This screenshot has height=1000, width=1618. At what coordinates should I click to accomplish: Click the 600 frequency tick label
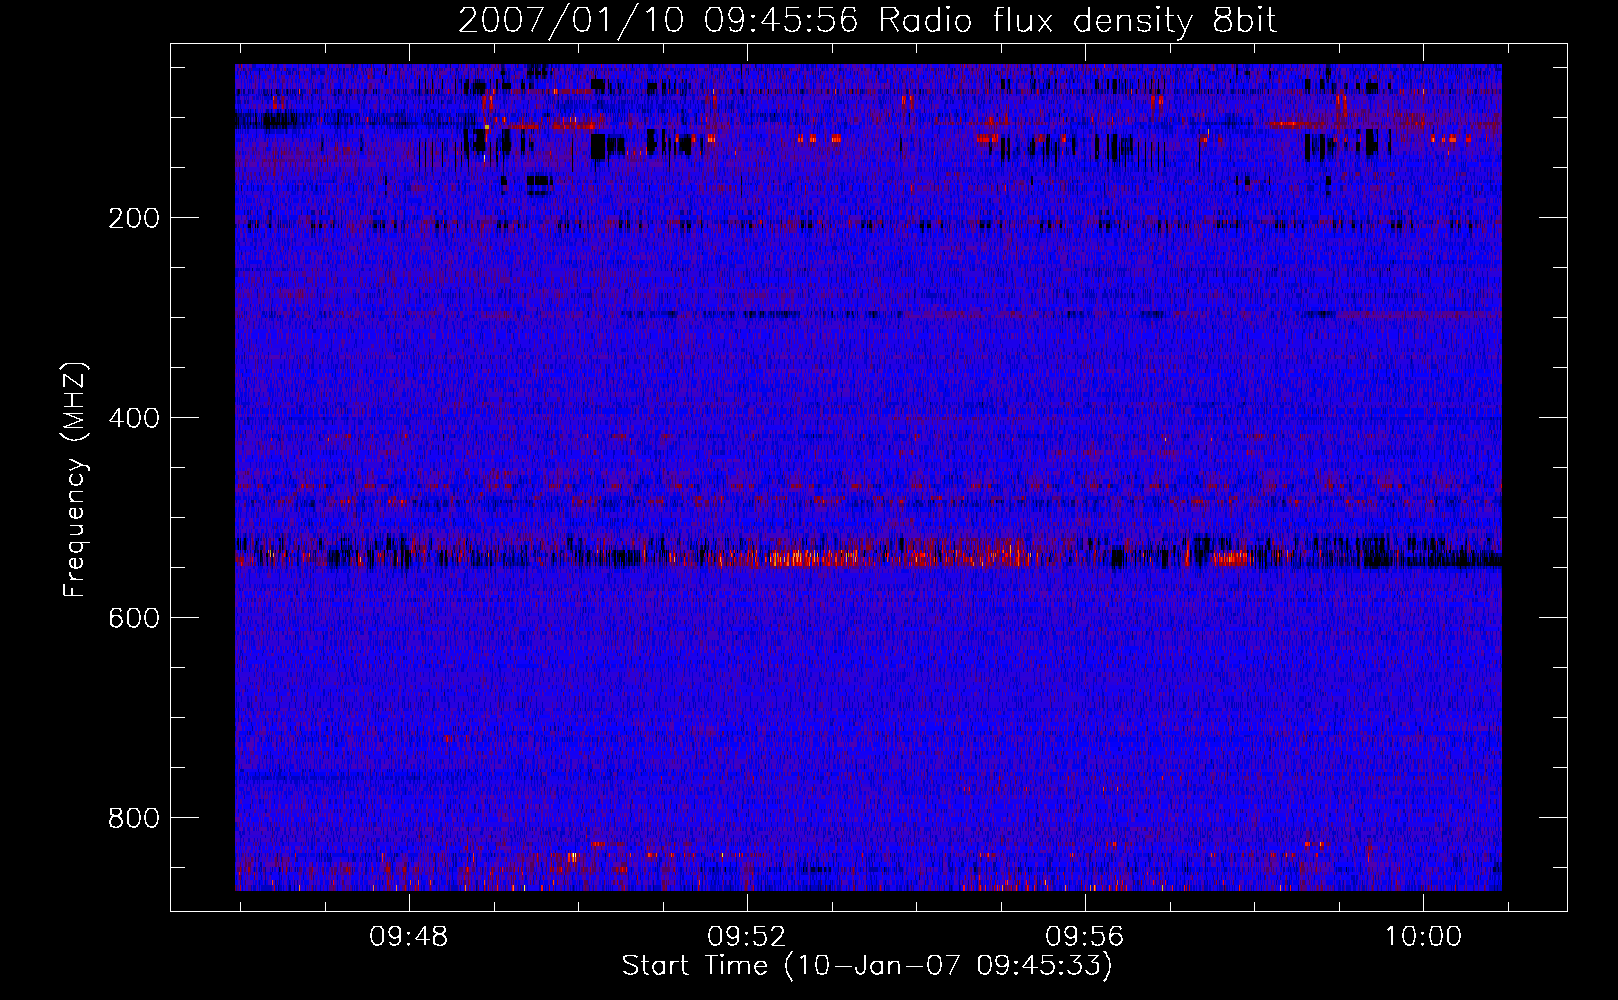click(134, 618)
